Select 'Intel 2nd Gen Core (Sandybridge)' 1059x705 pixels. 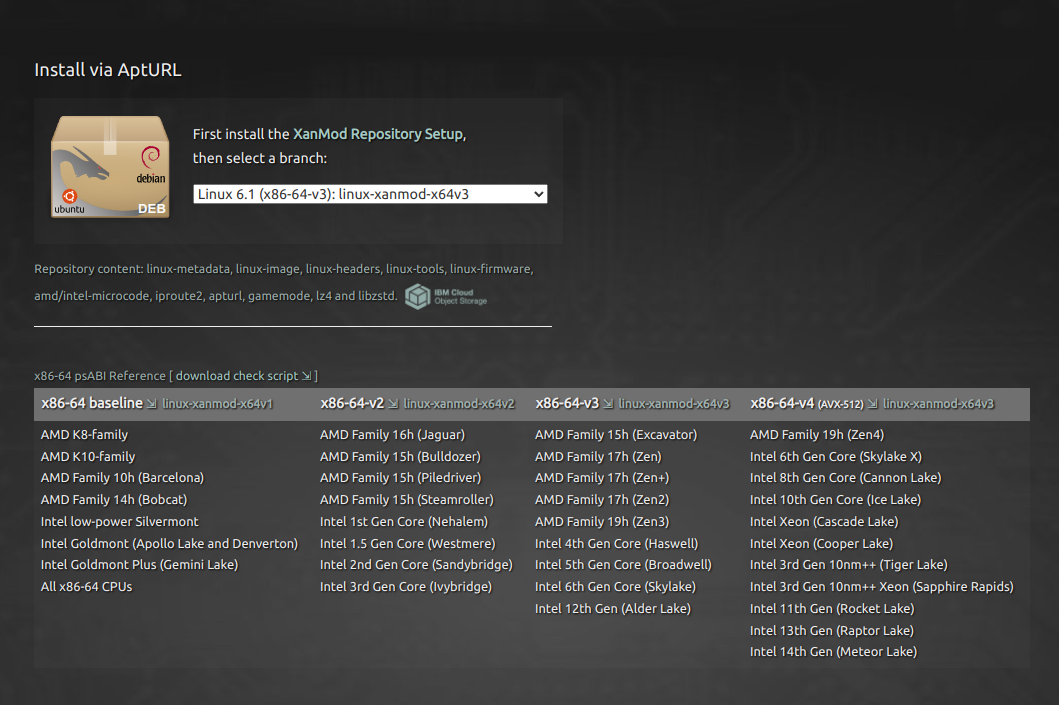click(x=416, y=565)
